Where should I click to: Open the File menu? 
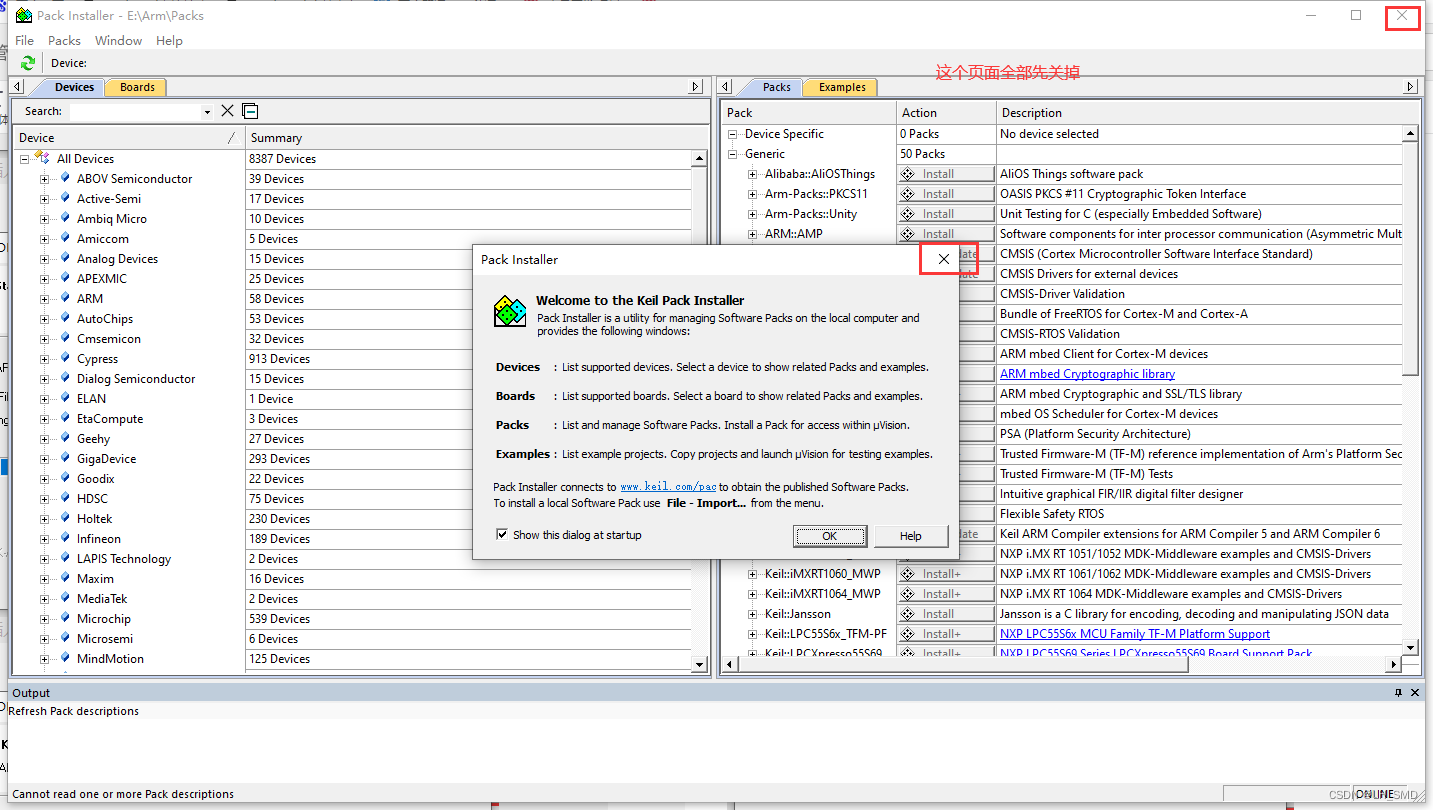25,41
